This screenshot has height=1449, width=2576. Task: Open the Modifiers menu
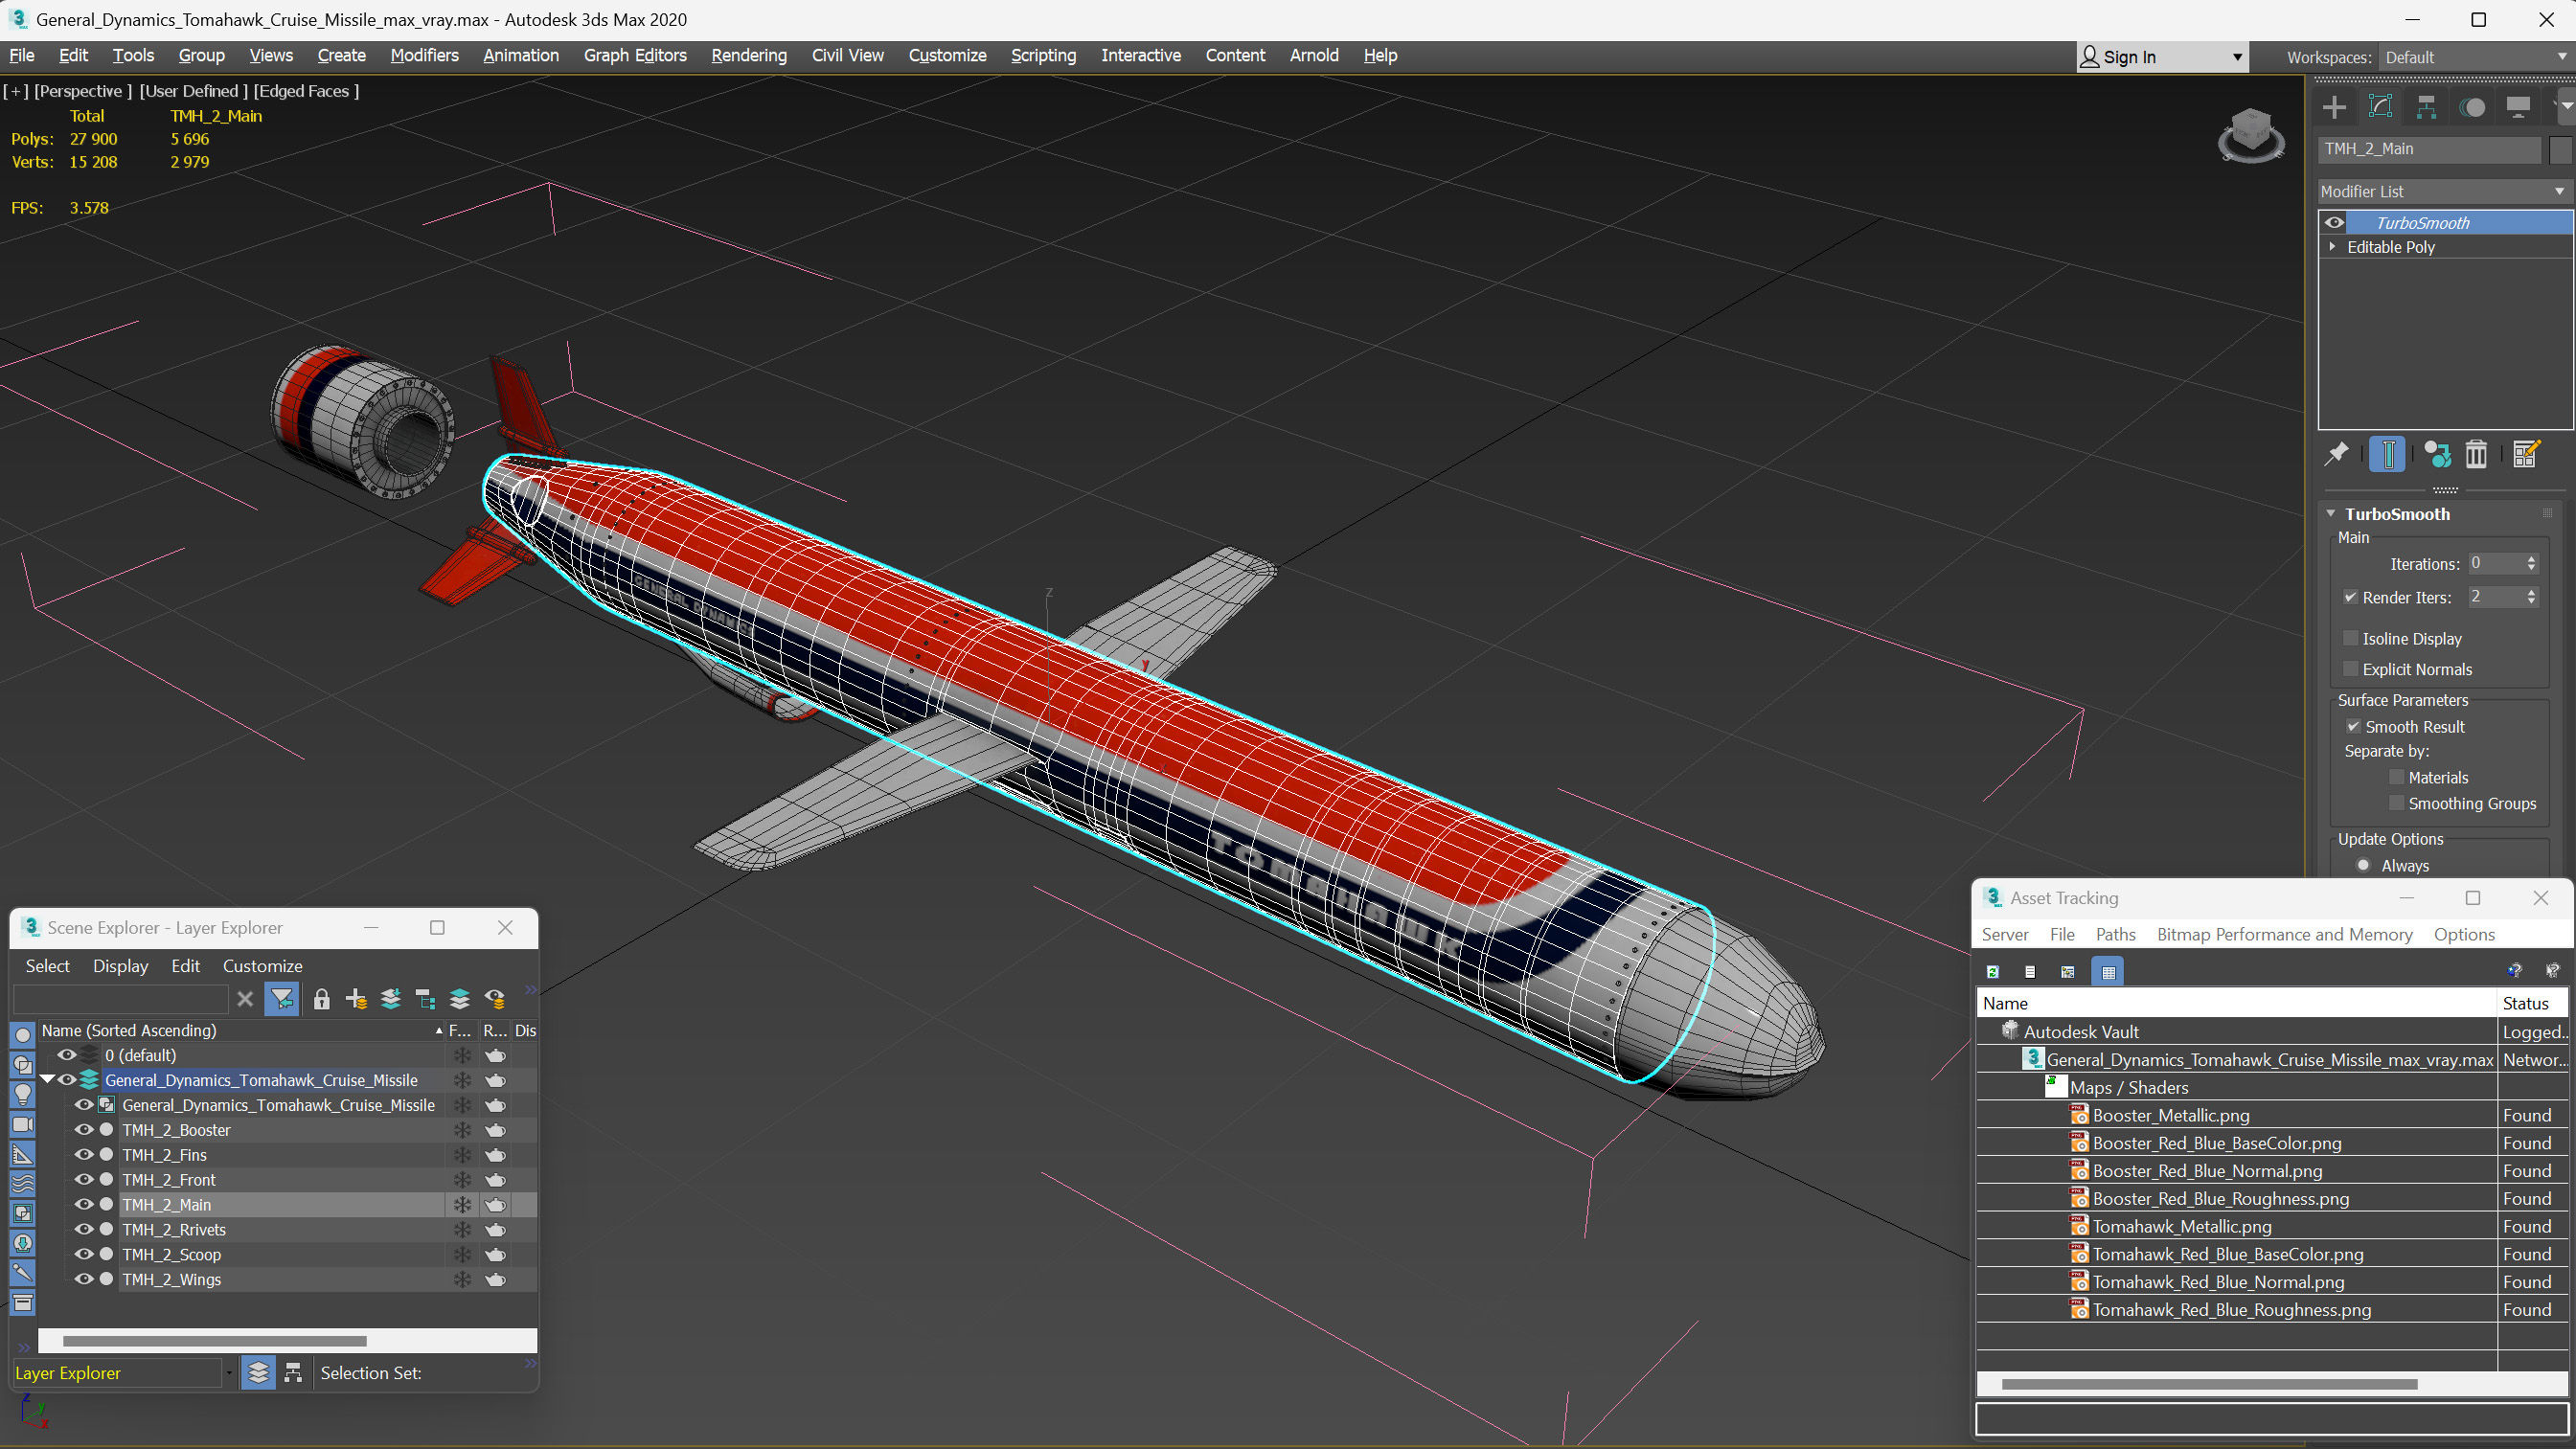tap(424, 55)
